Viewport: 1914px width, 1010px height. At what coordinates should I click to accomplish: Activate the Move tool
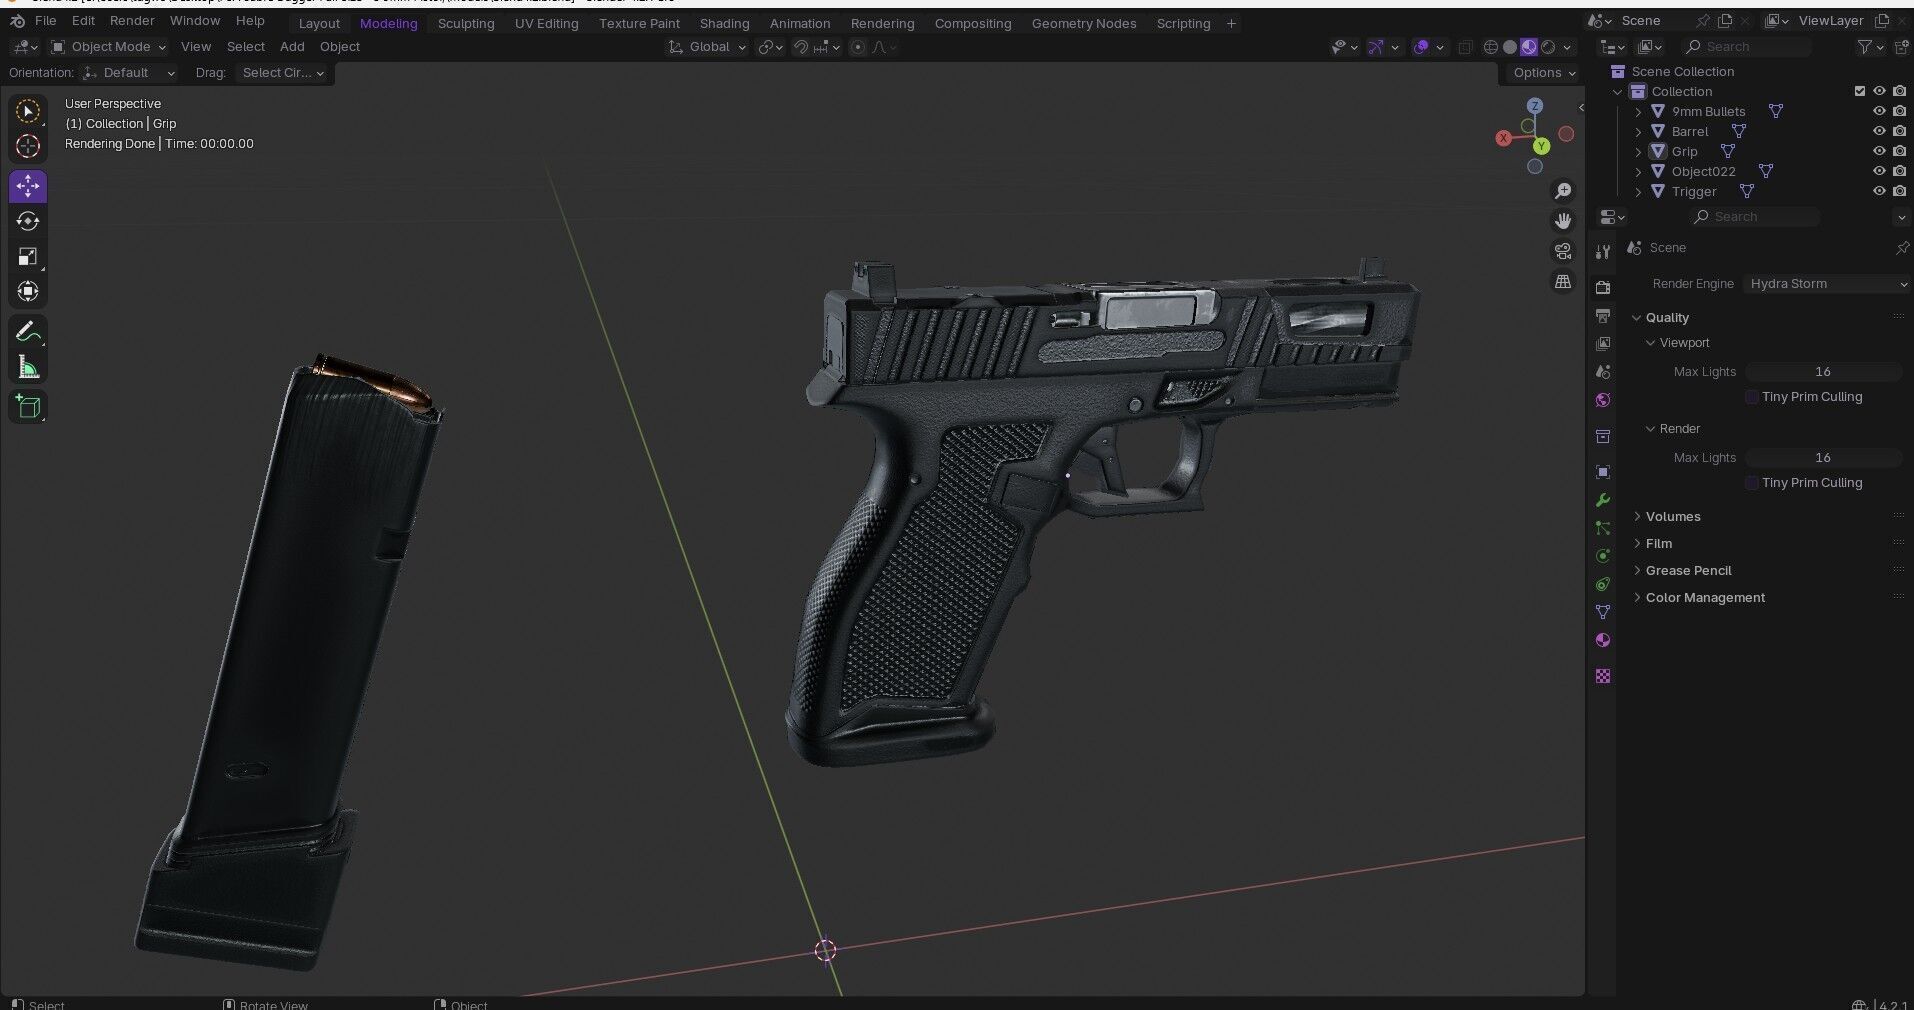28,186
